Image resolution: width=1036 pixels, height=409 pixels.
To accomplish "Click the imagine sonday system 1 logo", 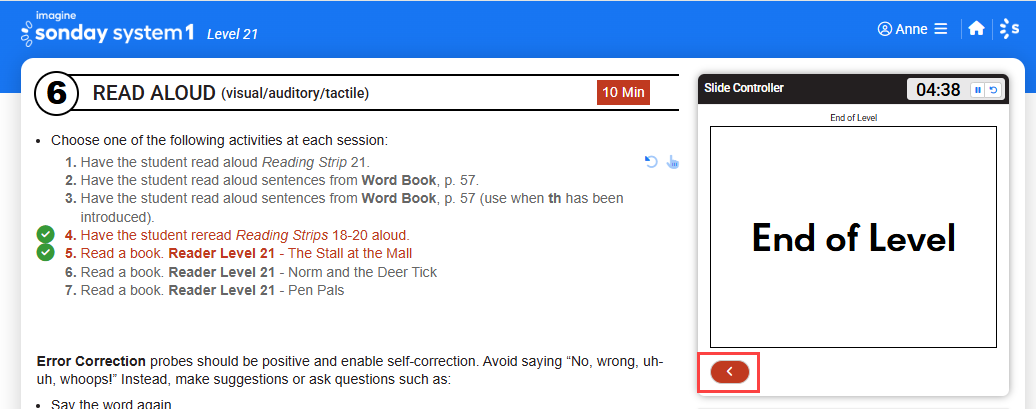I will click(x=107, y=29).
